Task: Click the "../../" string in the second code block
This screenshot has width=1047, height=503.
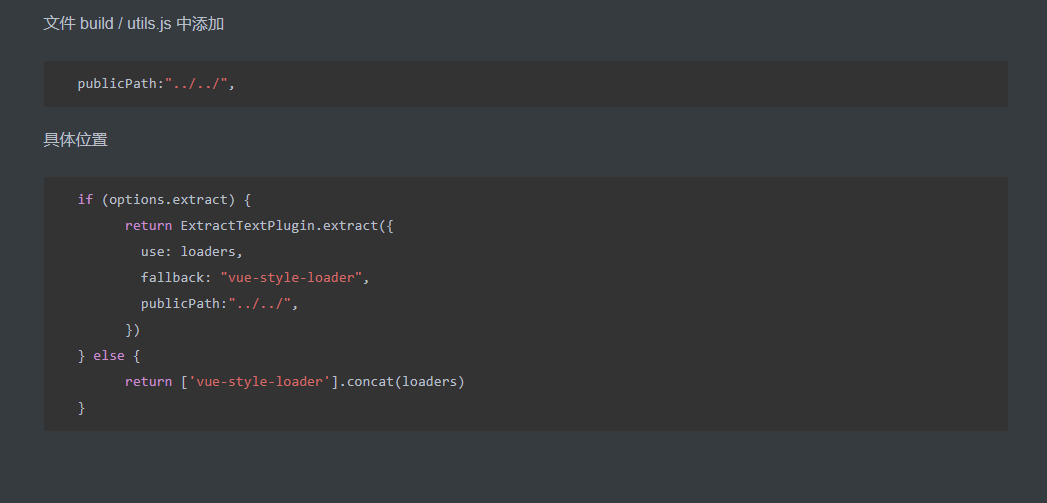Action: [259, 304]
